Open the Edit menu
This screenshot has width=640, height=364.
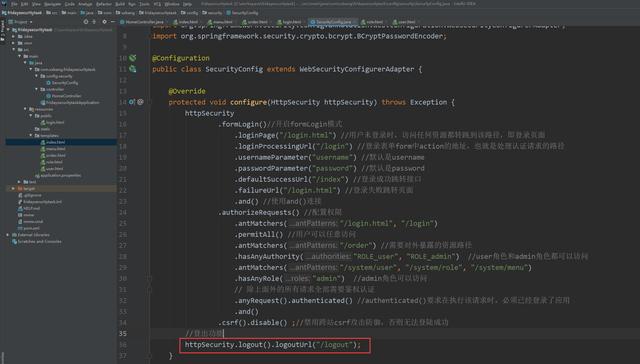24,4
